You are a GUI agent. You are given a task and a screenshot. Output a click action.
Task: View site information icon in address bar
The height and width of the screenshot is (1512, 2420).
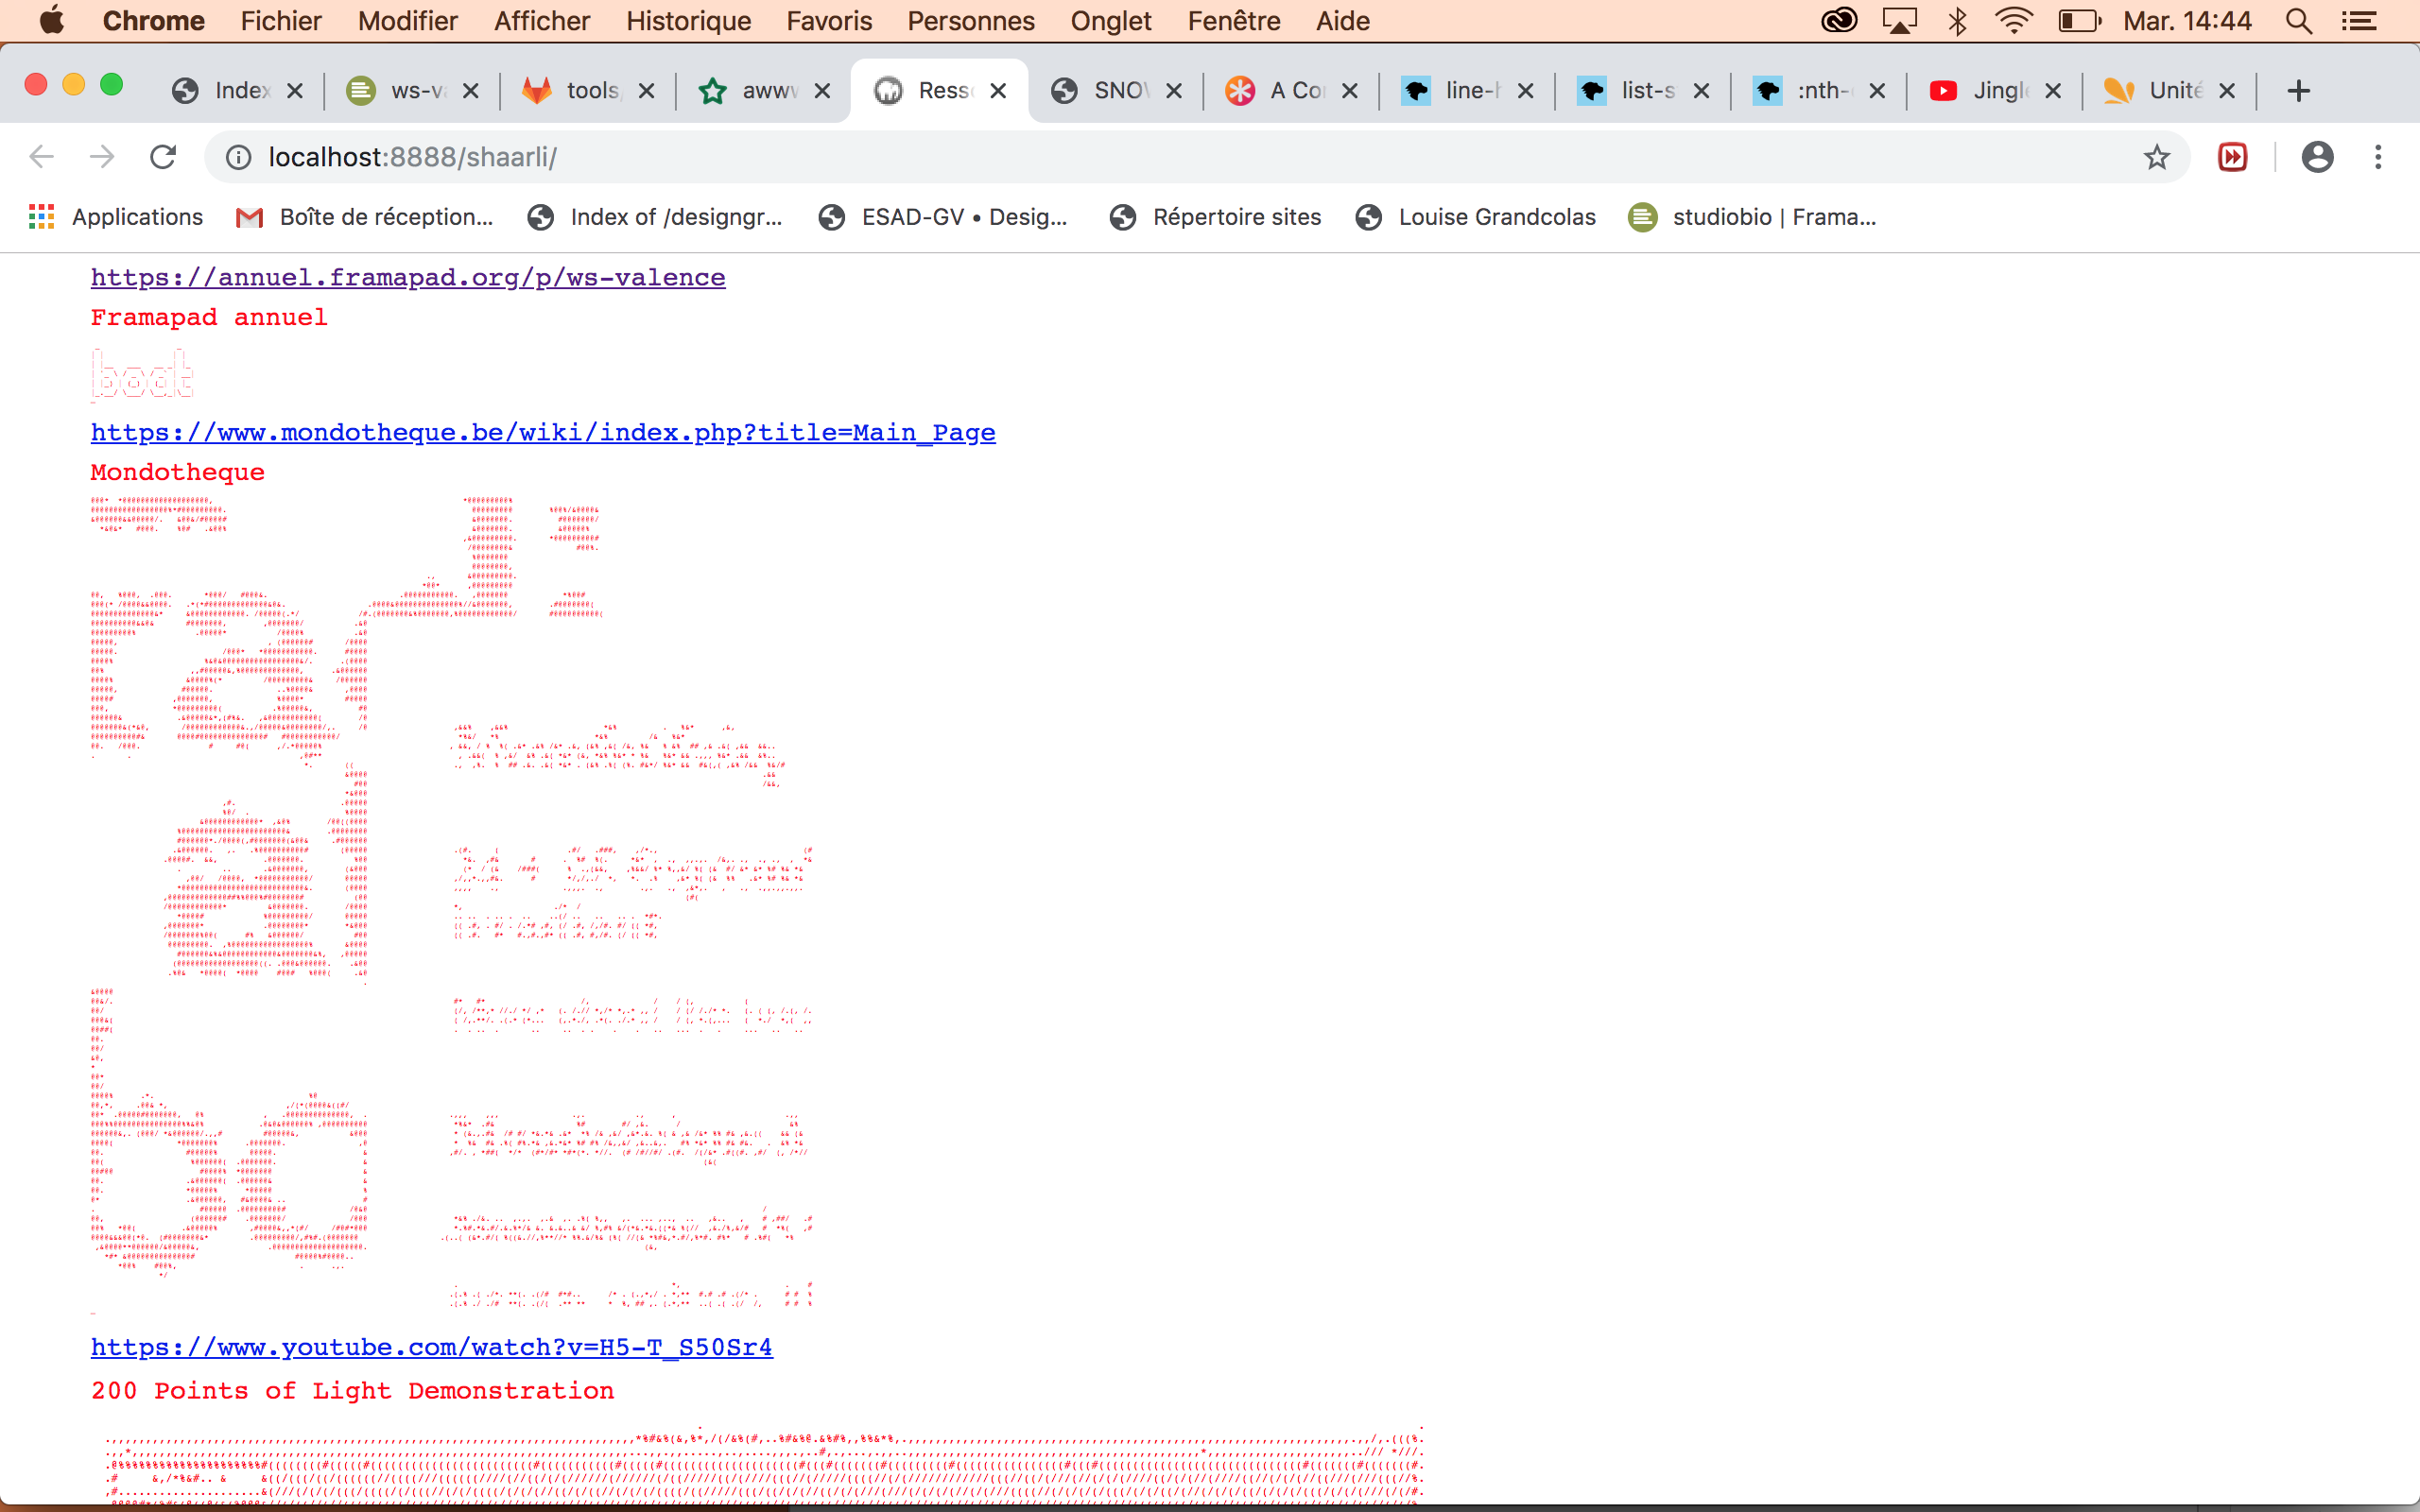pos(238,157)
